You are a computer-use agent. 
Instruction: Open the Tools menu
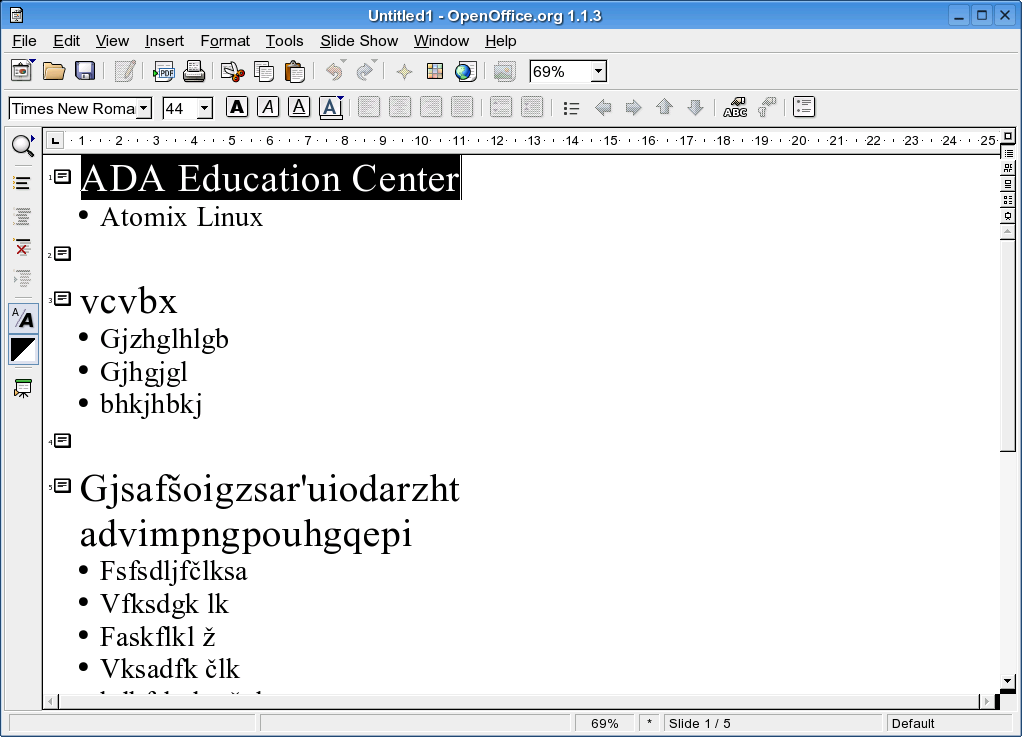click(x=284, y=41)
